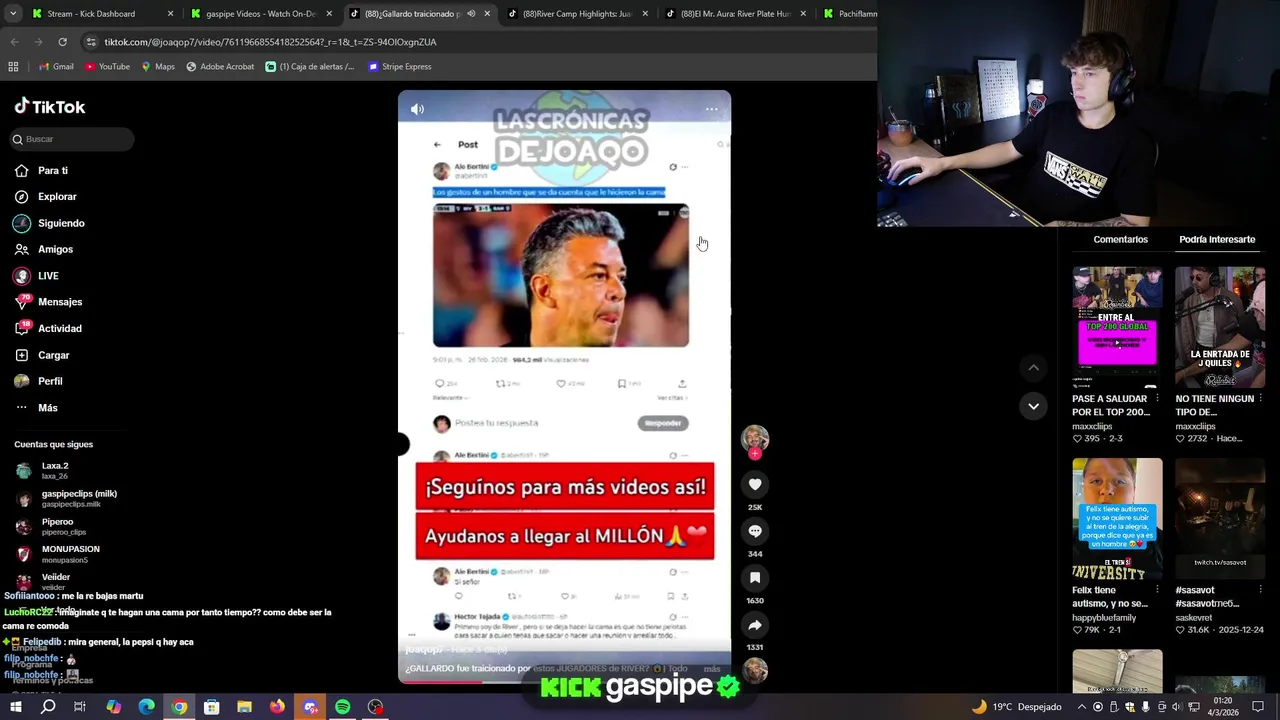Open the Para ti feed
The height and width of the screenshot is (720, 1280).
tap(42, 171)
